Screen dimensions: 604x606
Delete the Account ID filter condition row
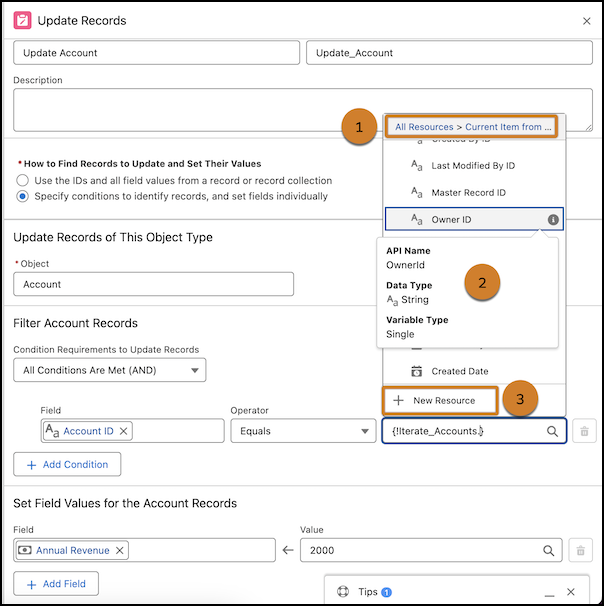pyautogui.click(x=585, y=431)
